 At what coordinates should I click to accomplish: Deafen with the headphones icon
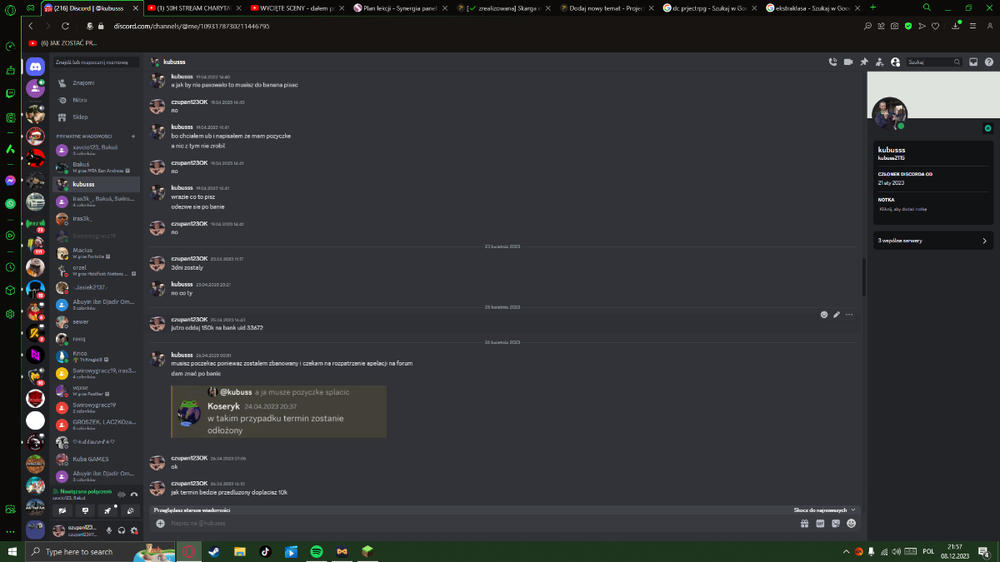click(122, 531)
